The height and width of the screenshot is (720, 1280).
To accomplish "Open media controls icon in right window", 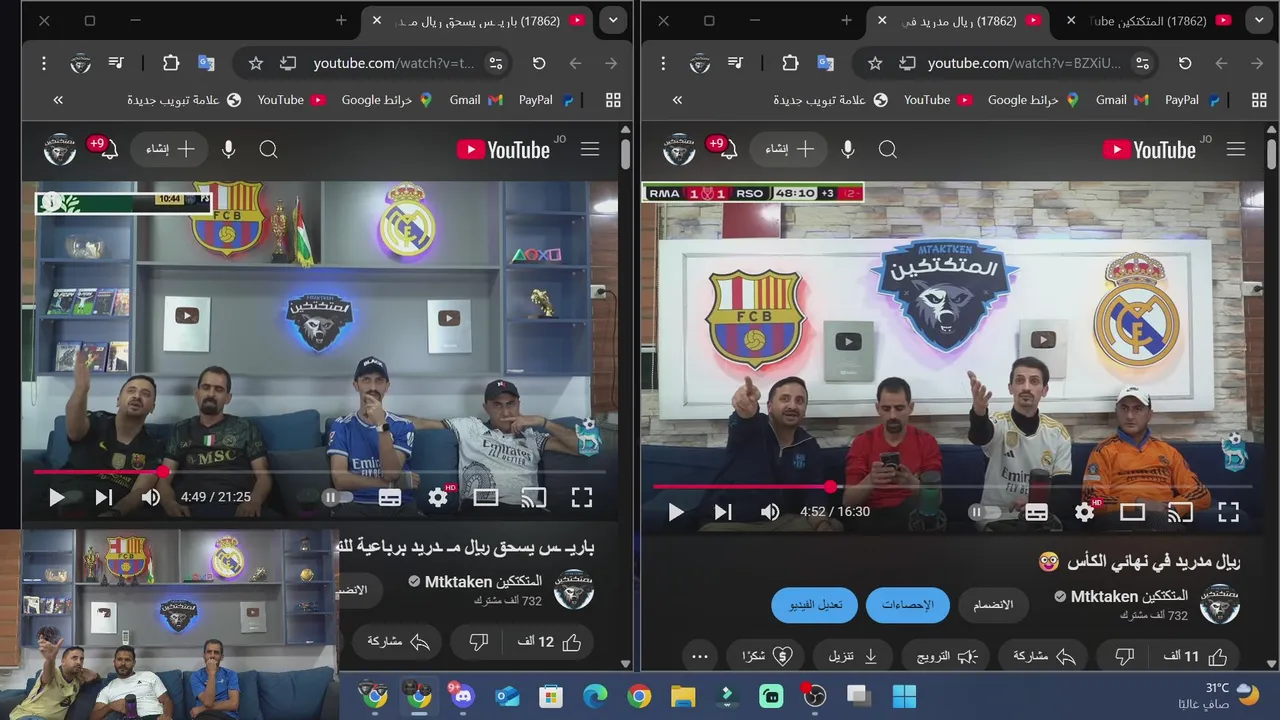I will [736, 63].
